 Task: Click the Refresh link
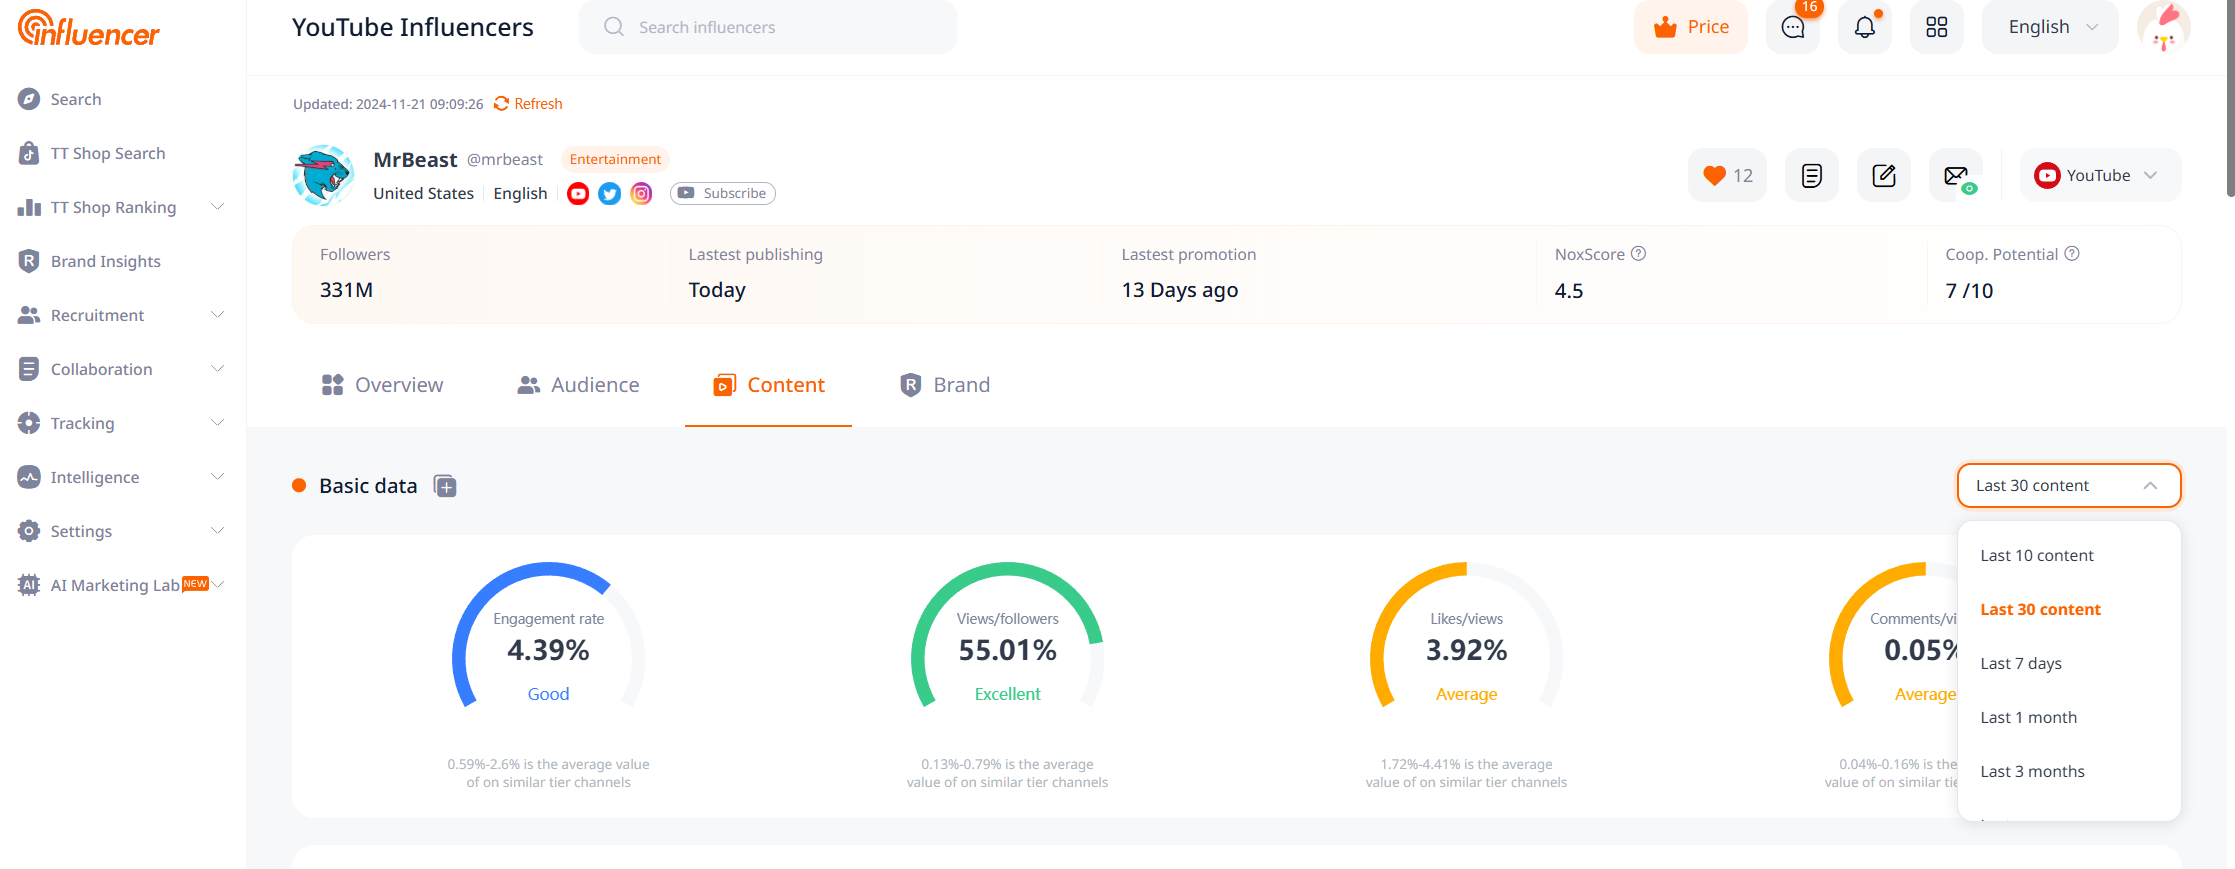coord(528,104)
